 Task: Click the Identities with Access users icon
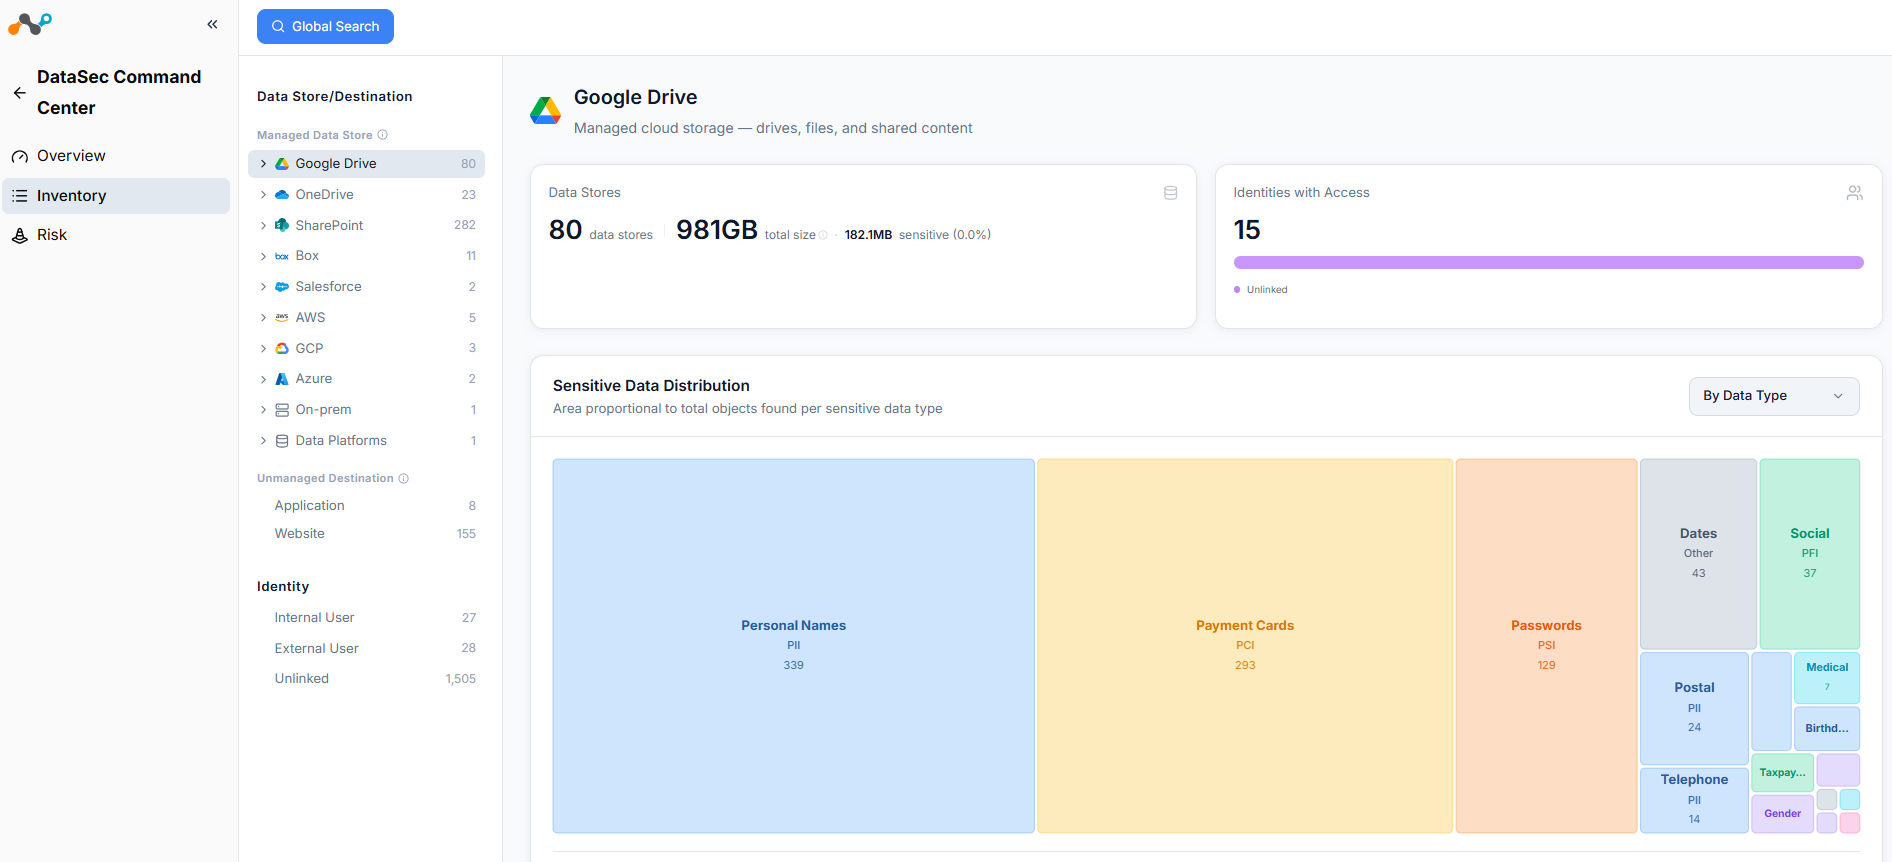click(x=1854, y=193)
